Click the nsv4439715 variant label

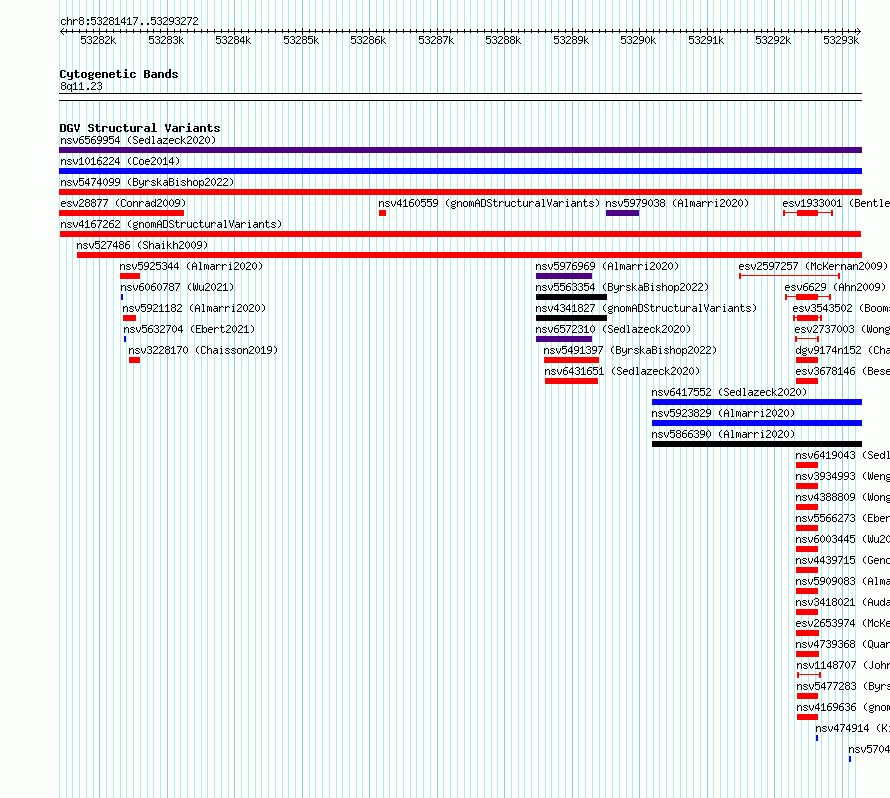coord(842,560)
